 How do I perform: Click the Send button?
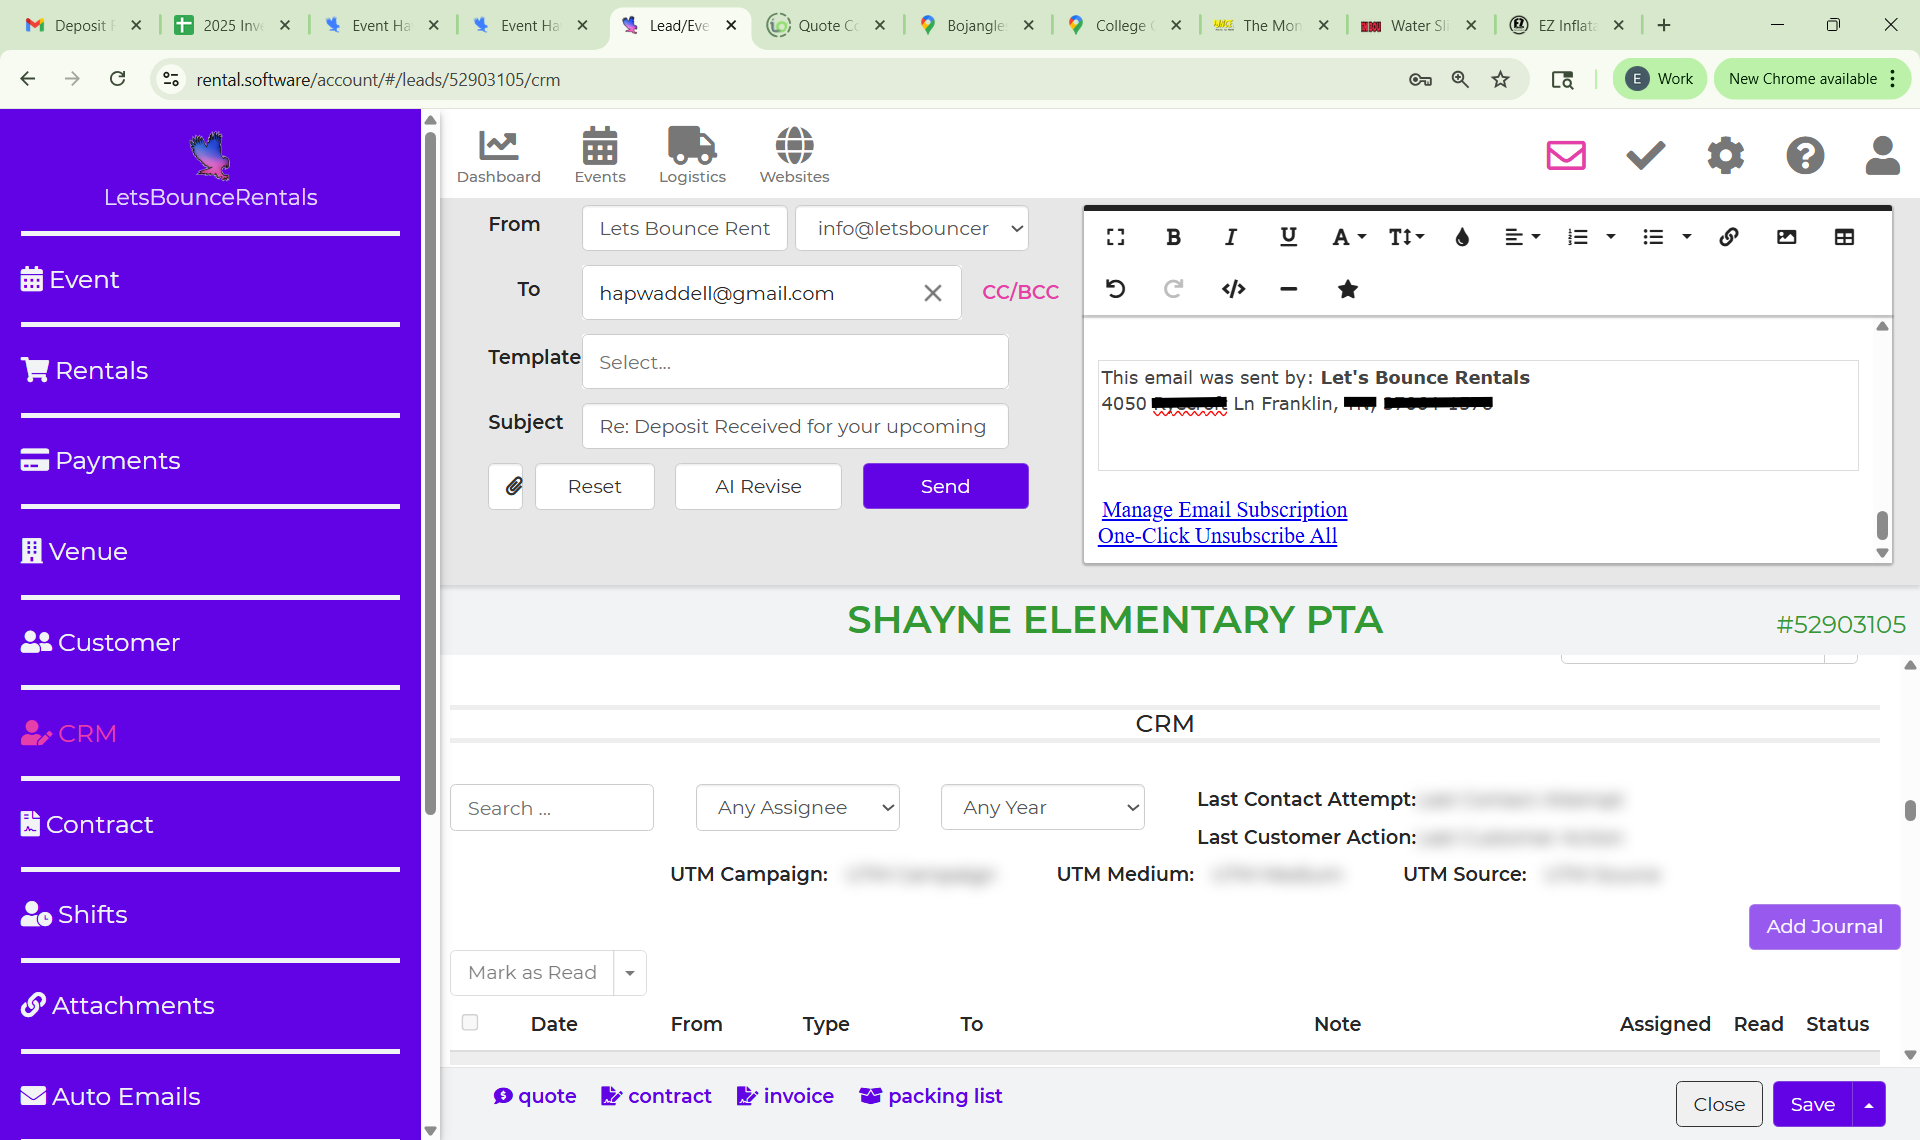(945, 486)
